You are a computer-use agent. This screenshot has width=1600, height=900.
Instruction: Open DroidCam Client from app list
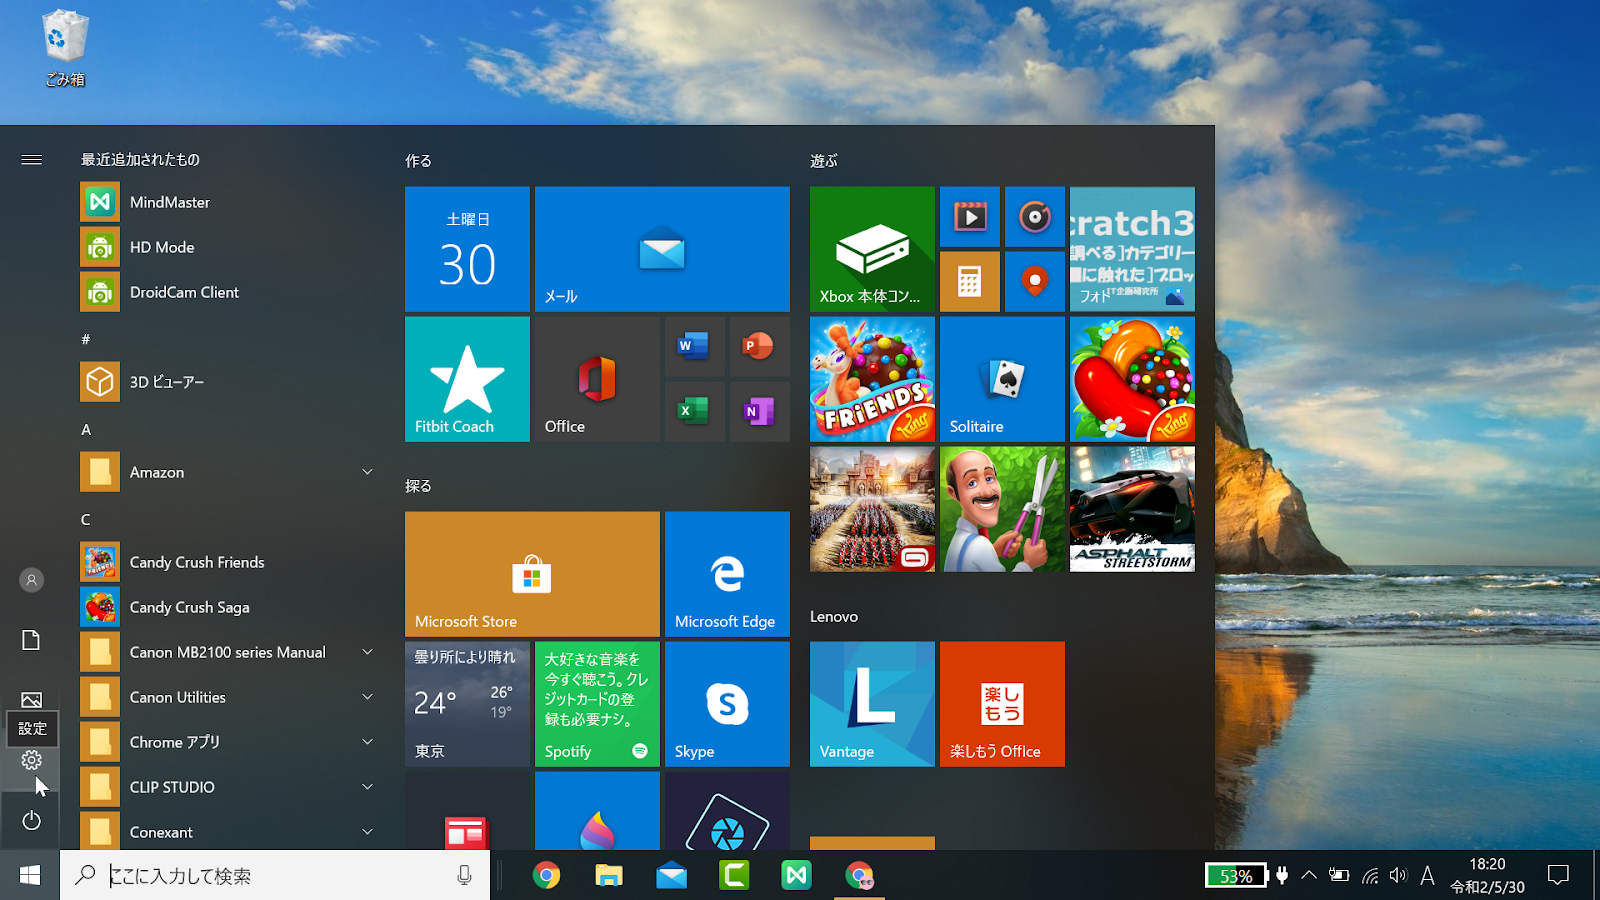(x=228, y=292)
